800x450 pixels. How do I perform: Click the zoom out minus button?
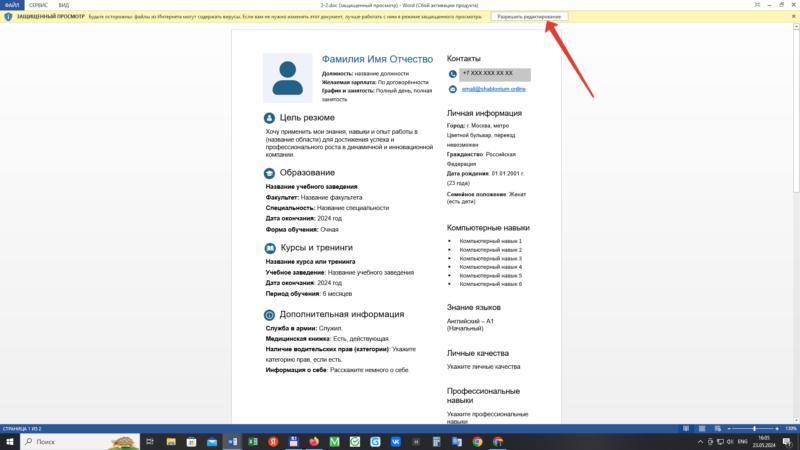coord(729,429)
